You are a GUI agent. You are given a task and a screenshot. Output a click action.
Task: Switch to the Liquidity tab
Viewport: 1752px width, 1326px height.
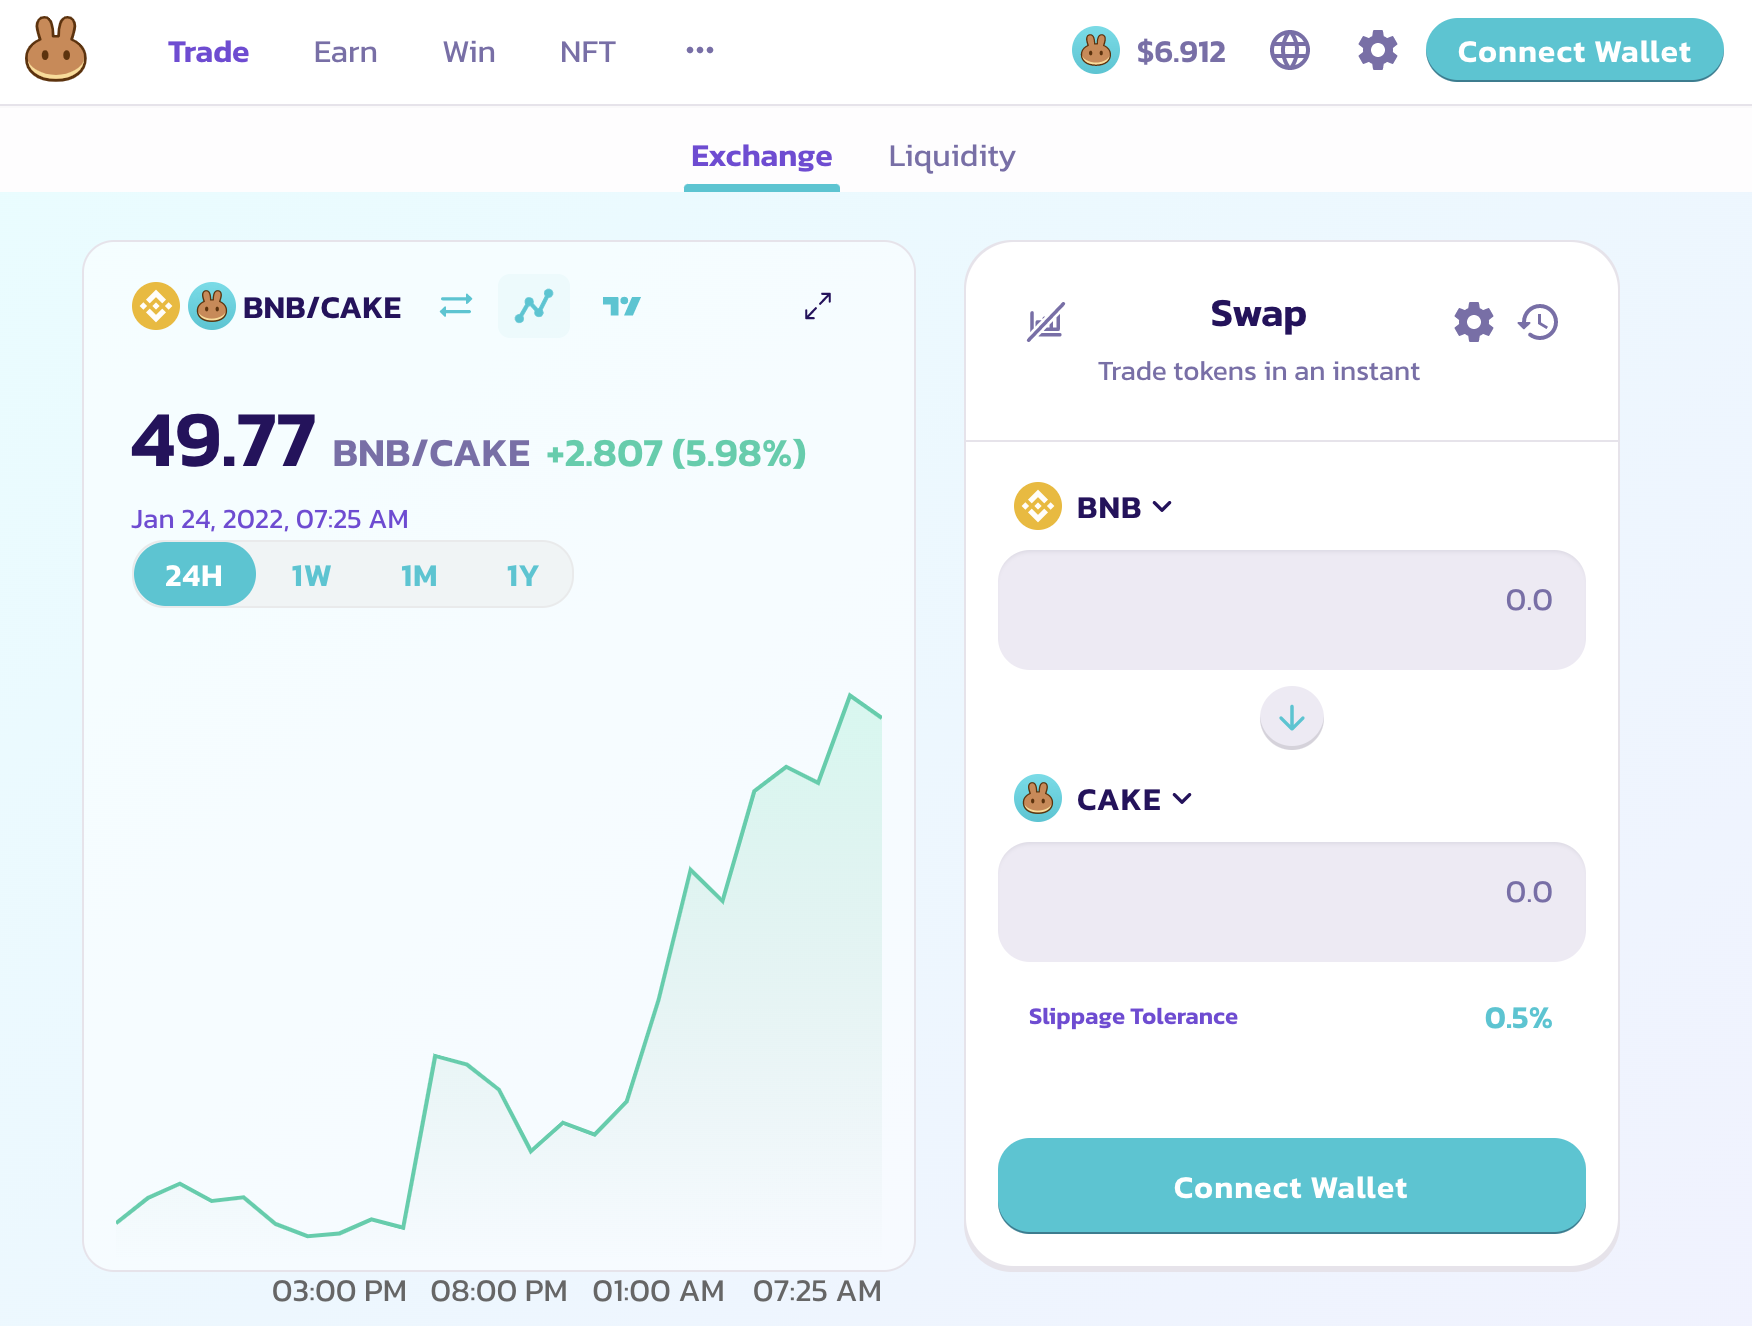pyautogui.click(x=952, y=156)
